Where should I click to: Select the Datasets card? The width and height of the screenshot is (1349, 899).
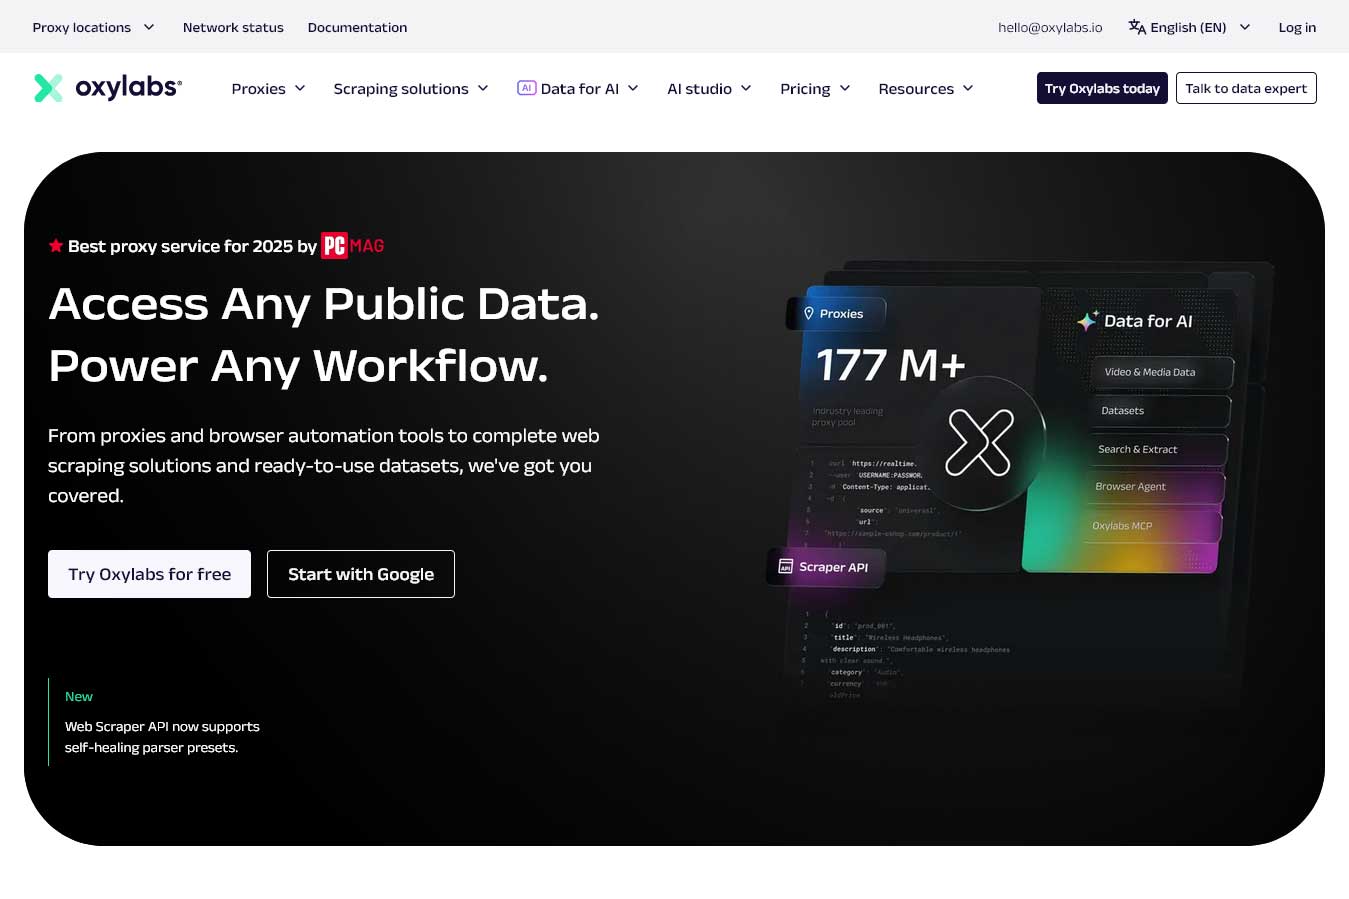(x=1159, y=411)
